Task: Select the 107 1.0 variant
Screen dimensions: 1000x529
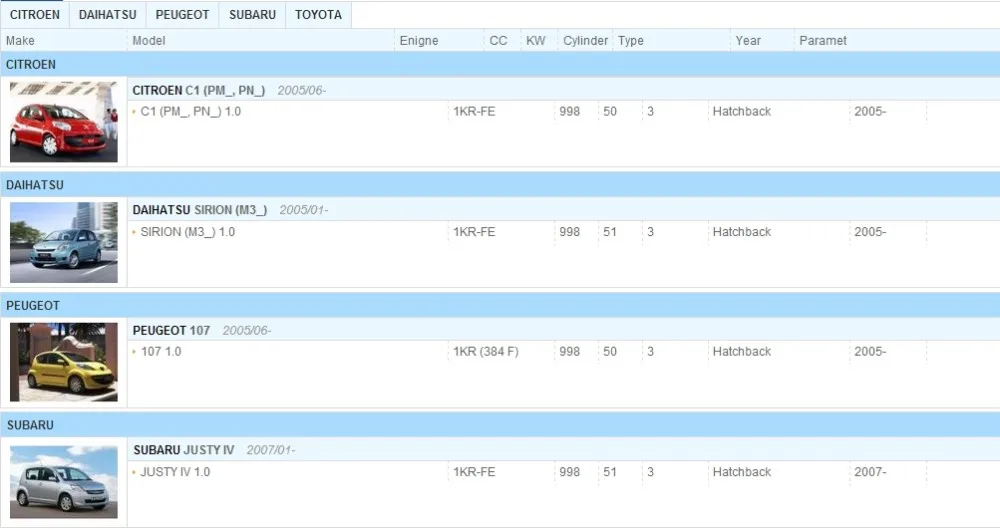Action: [x=161, y=352]
